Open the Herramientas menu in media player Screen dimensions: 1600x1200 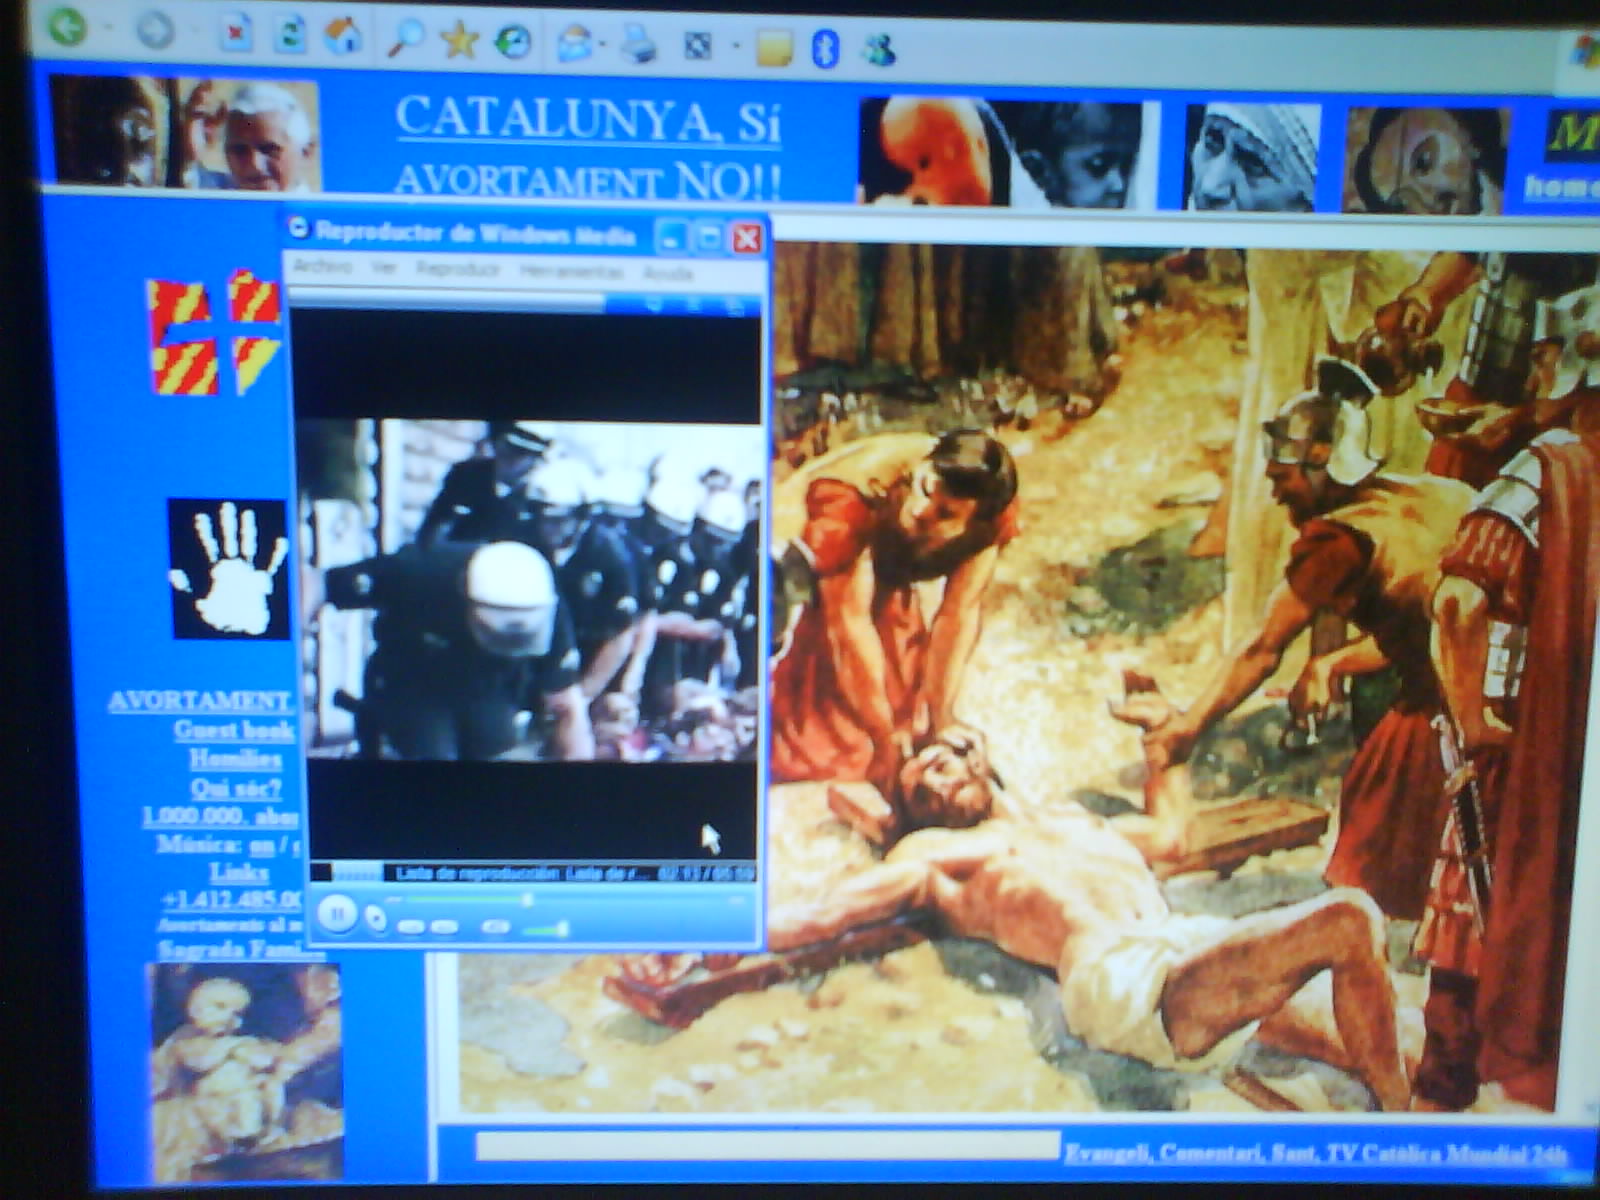(x=571, y=271)
